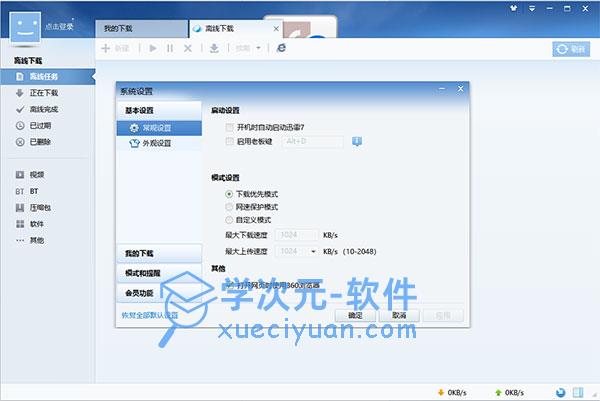
Task: Filter by 视频 category in the sidebar
Action: pos(37,175)
